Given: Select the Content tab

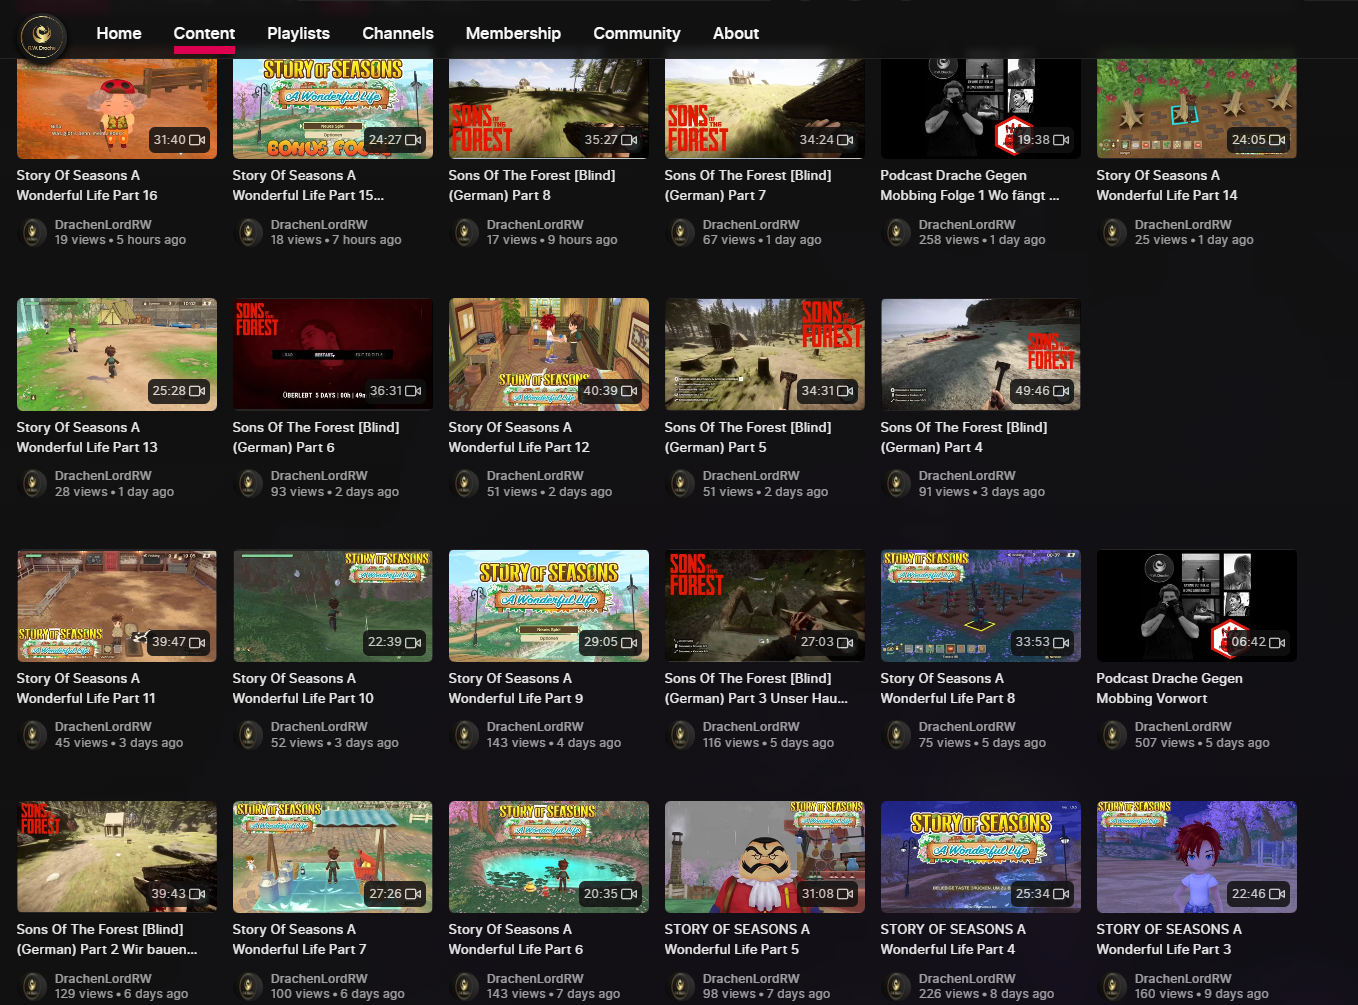Looking at the screenshot, I should [x=204, y=33].
